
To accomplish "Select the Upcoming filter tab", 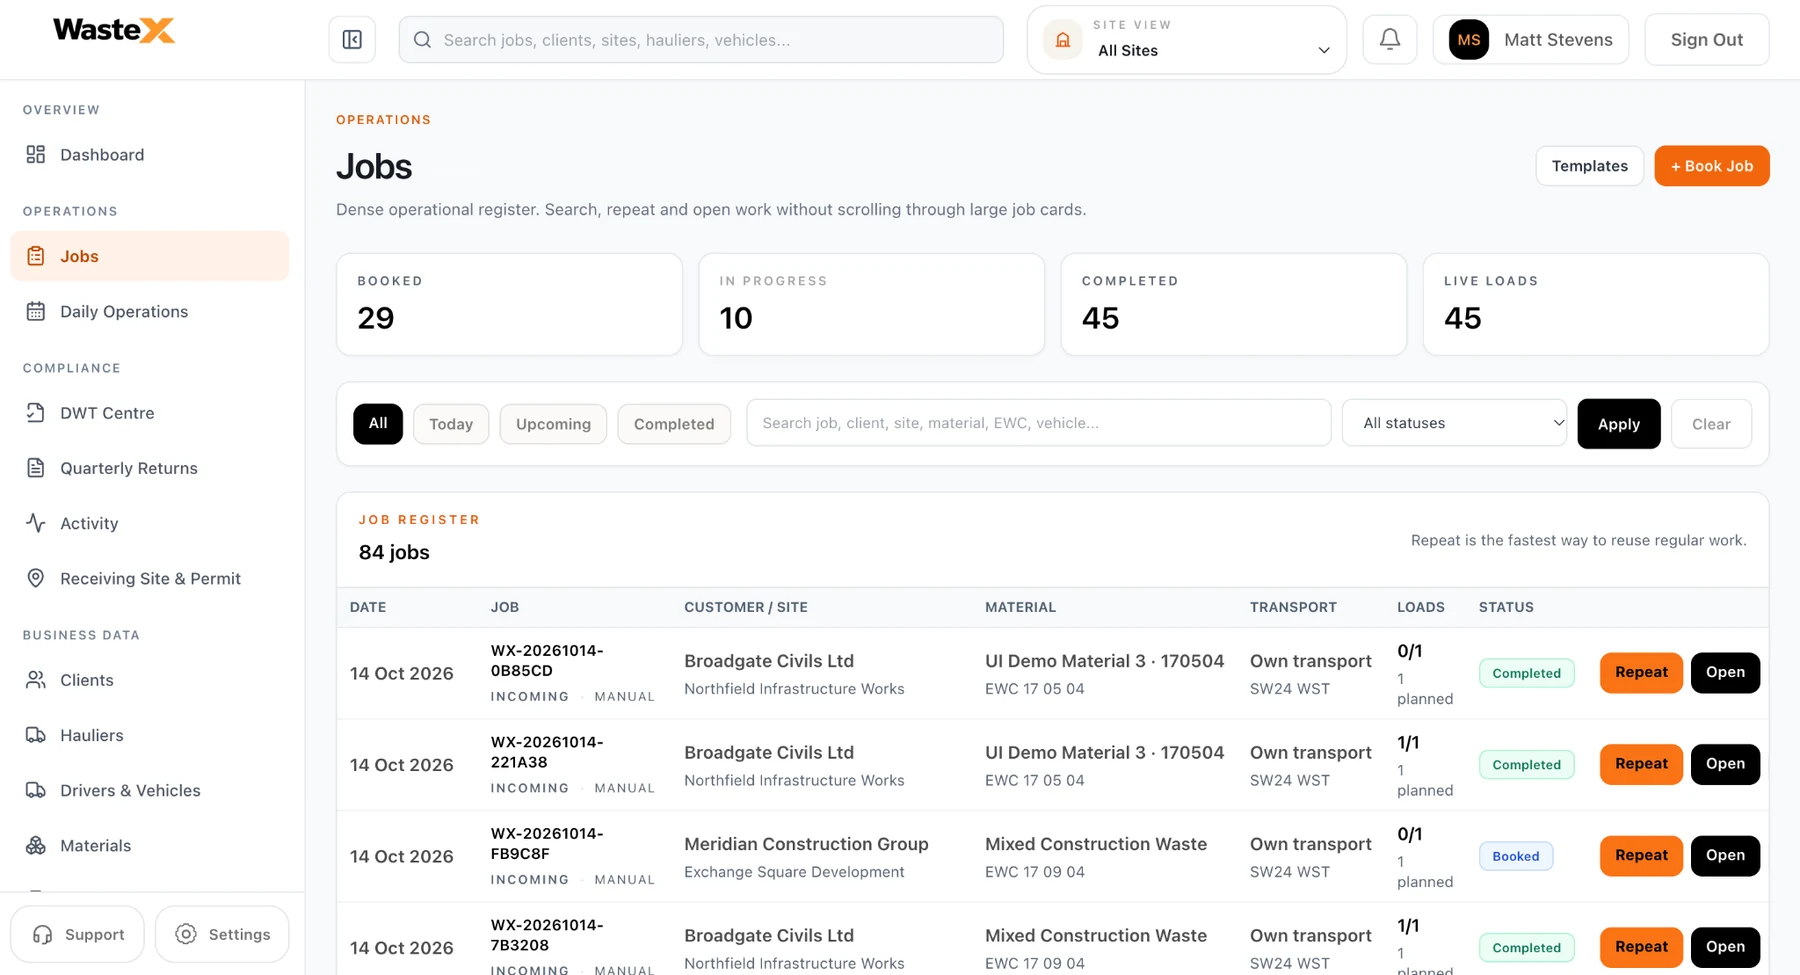I will 553,424.
